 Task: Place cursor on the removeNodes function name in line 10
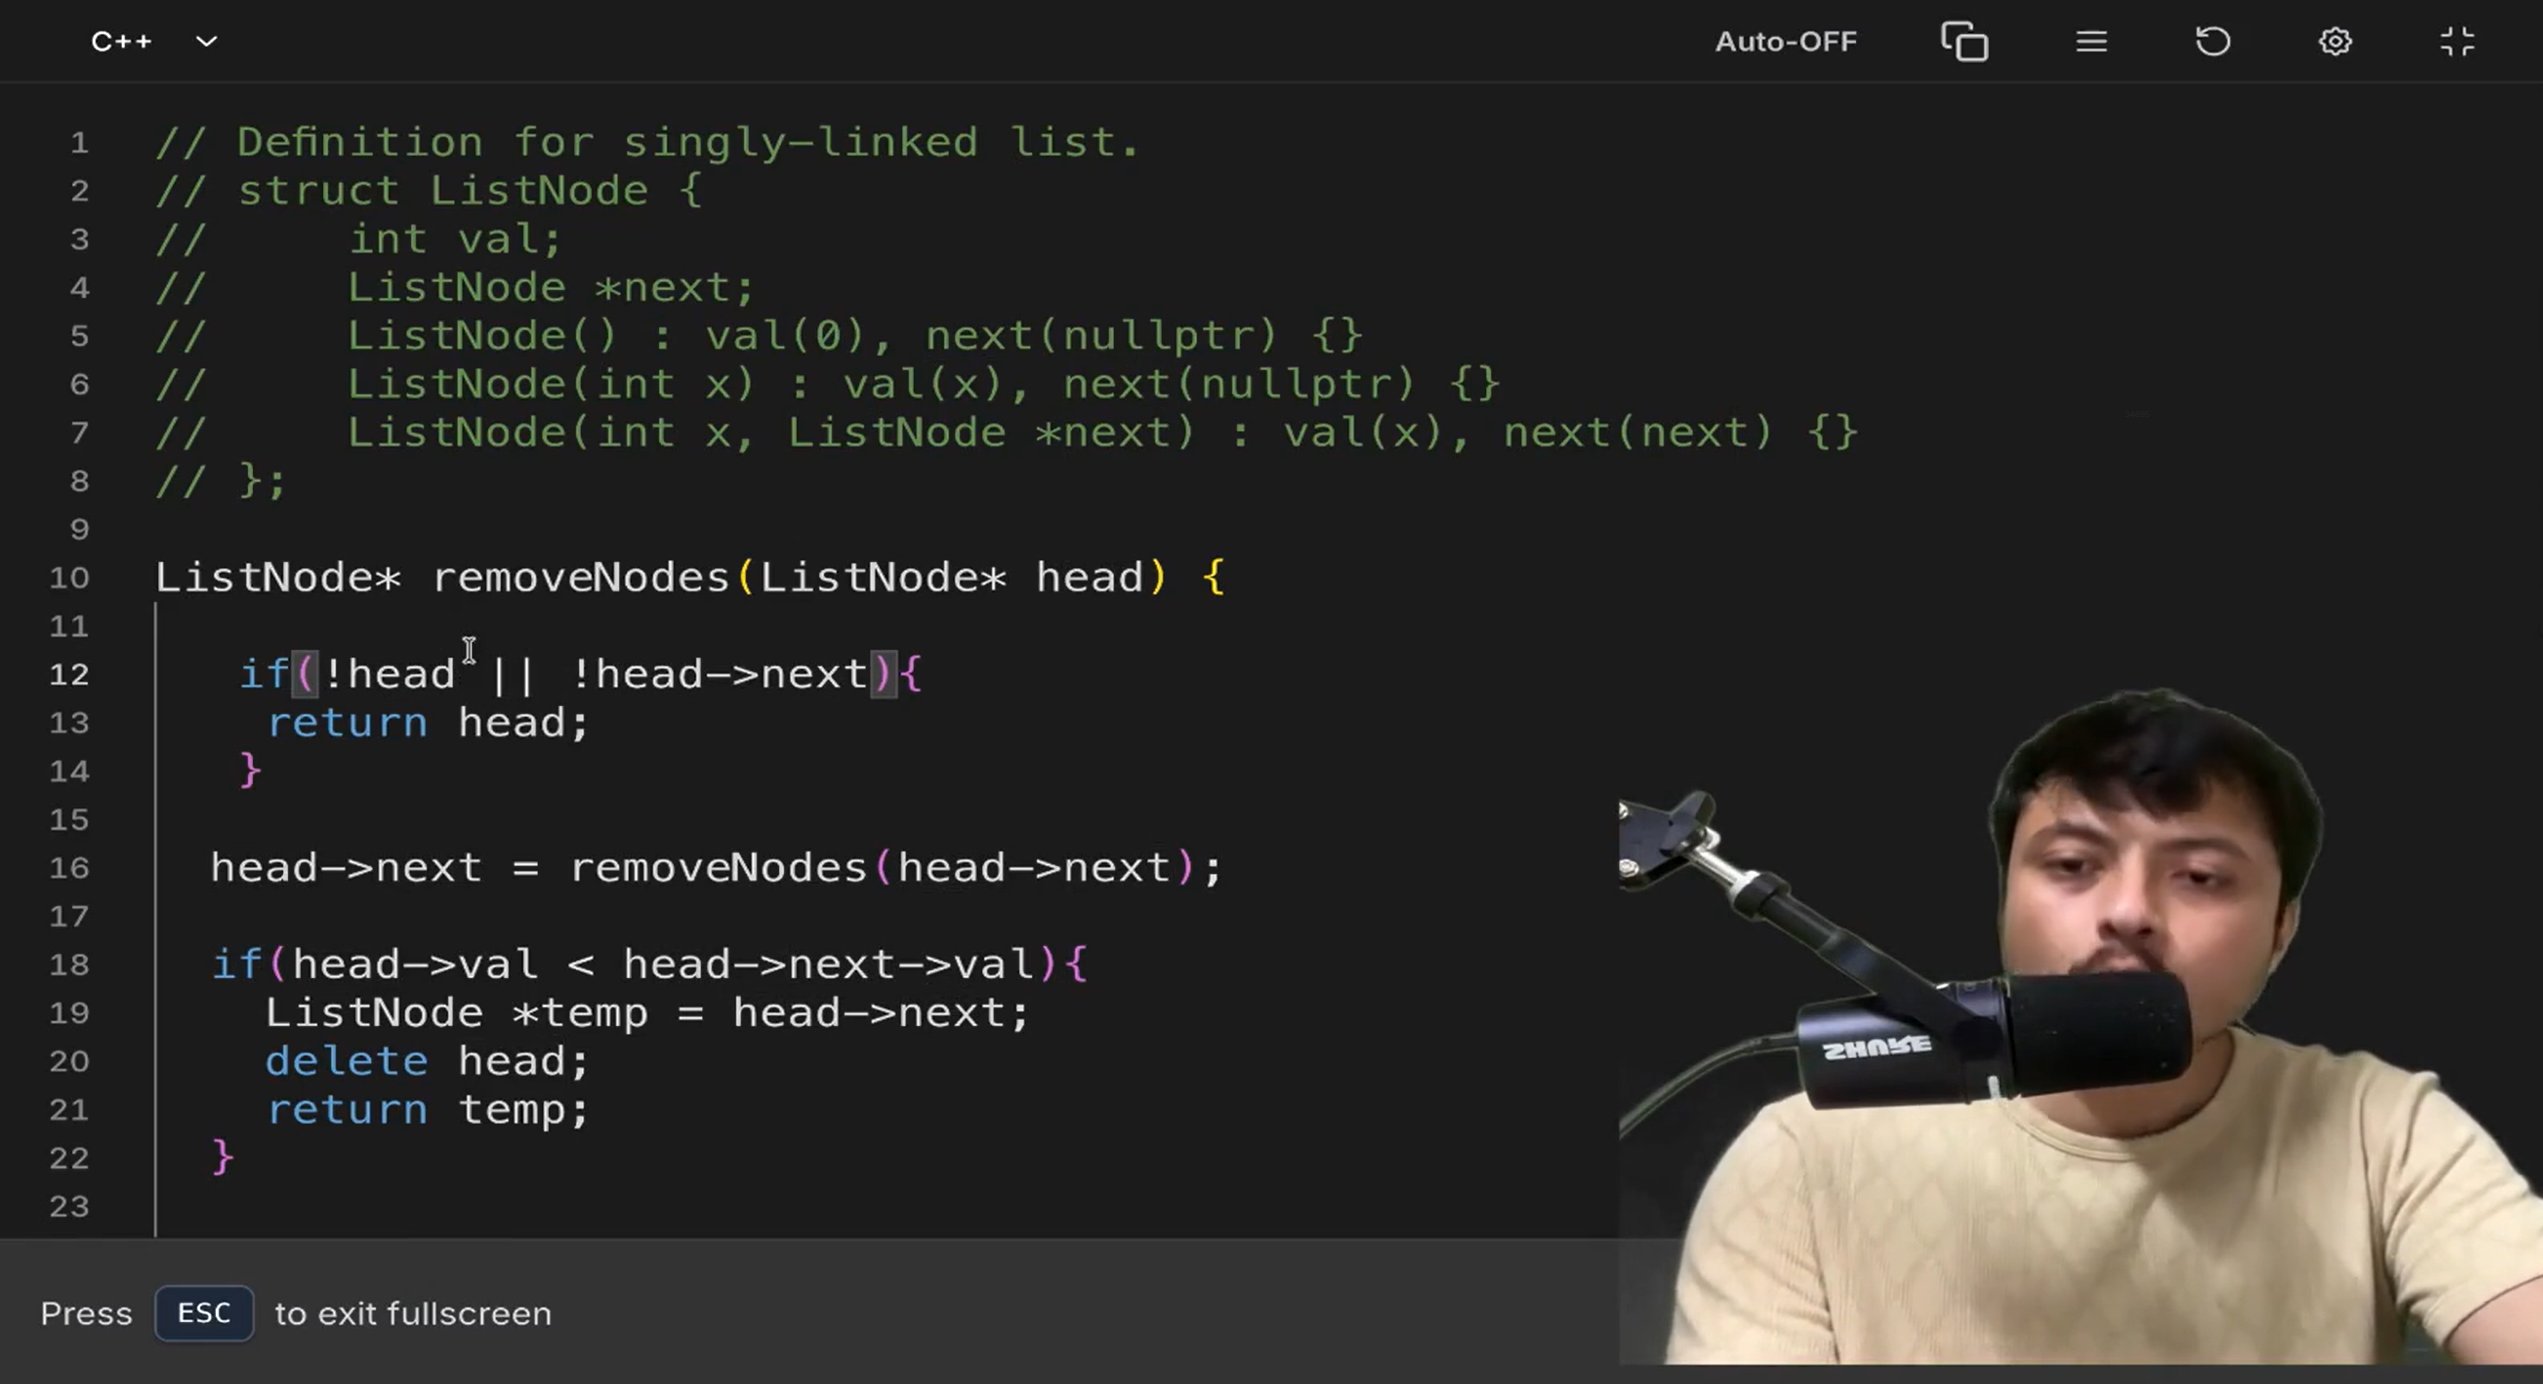580,578
